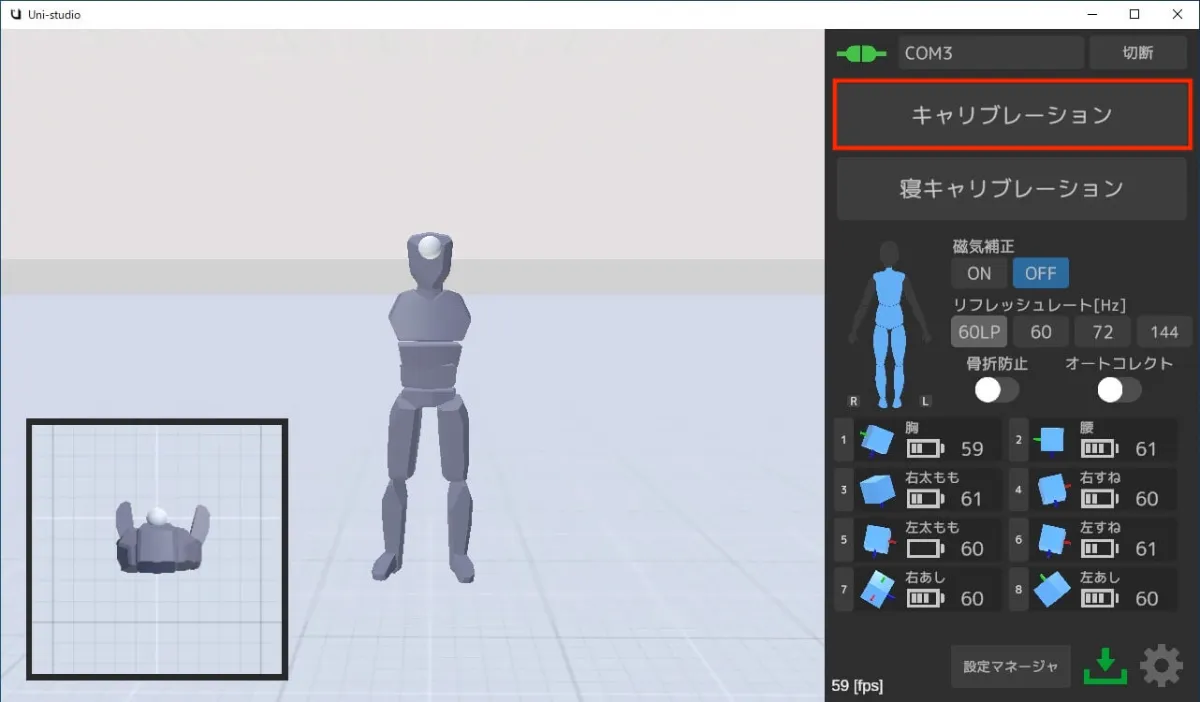The image size is (1200, 702).
Task: Click the green connector plug icon
Action: pos(861,52)
